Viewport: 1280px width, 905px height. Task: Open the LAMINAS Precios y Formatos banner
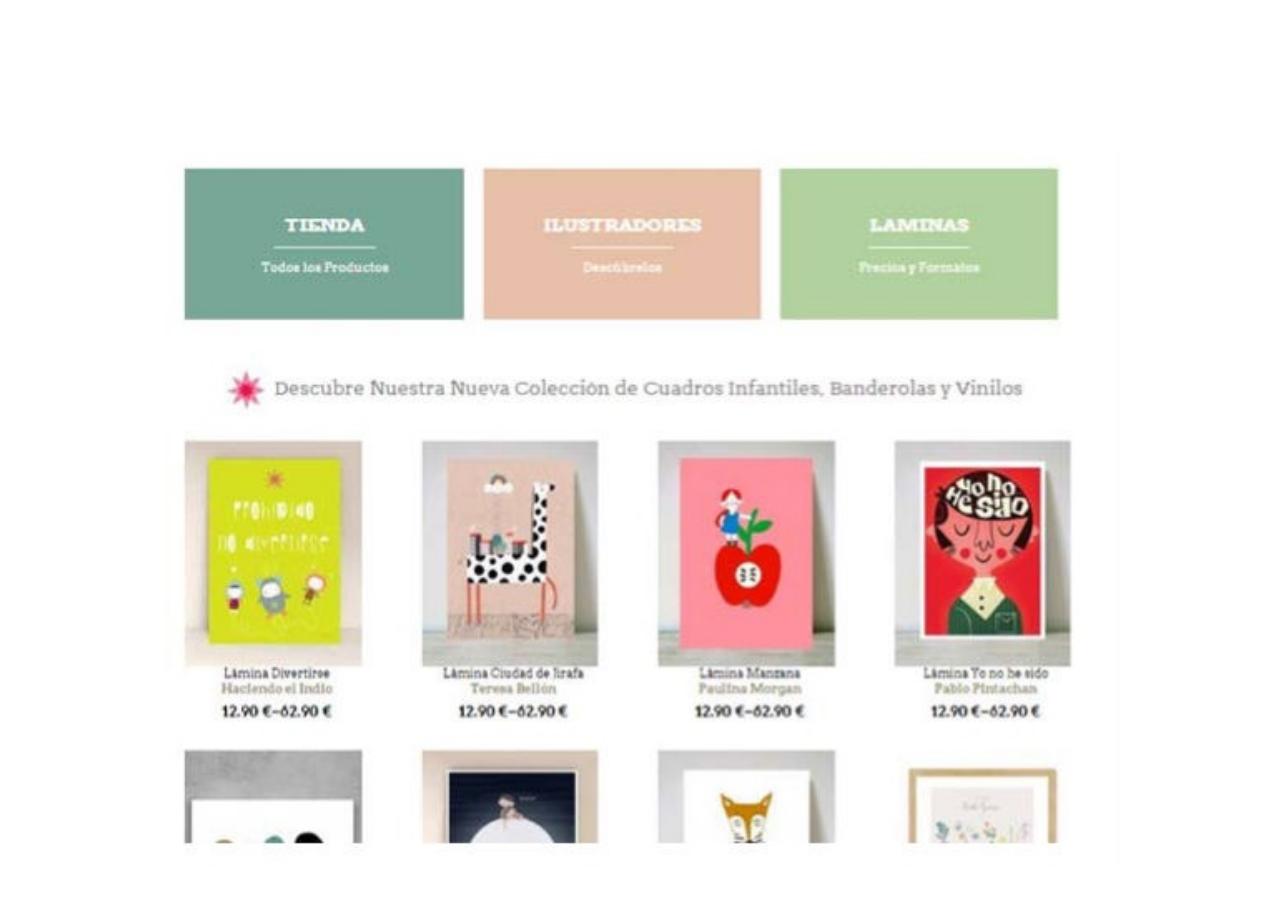[x=919, y=244]
